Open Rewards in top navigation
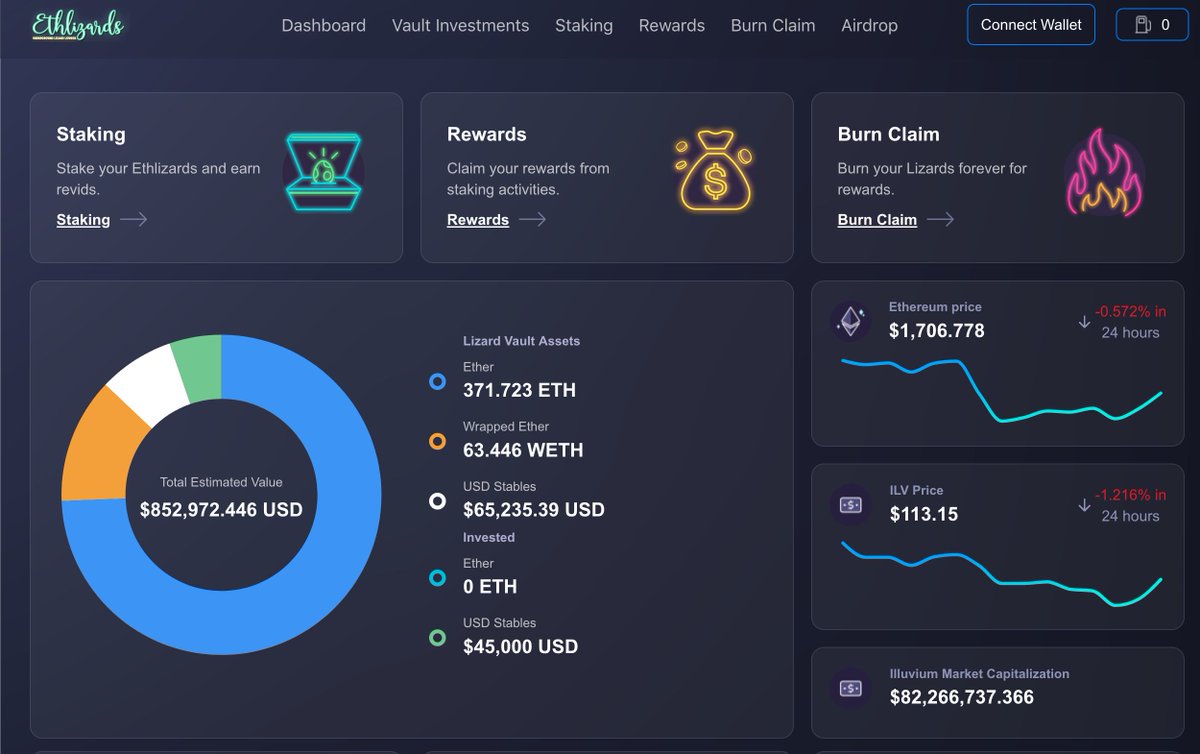This screenshot has width=1200, height=754. point(672,26)
